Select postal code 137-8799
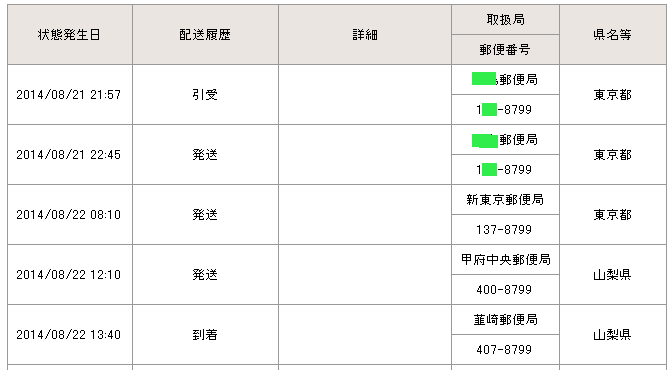The height and width of the screenshot is (370, 672). (504, 230)
